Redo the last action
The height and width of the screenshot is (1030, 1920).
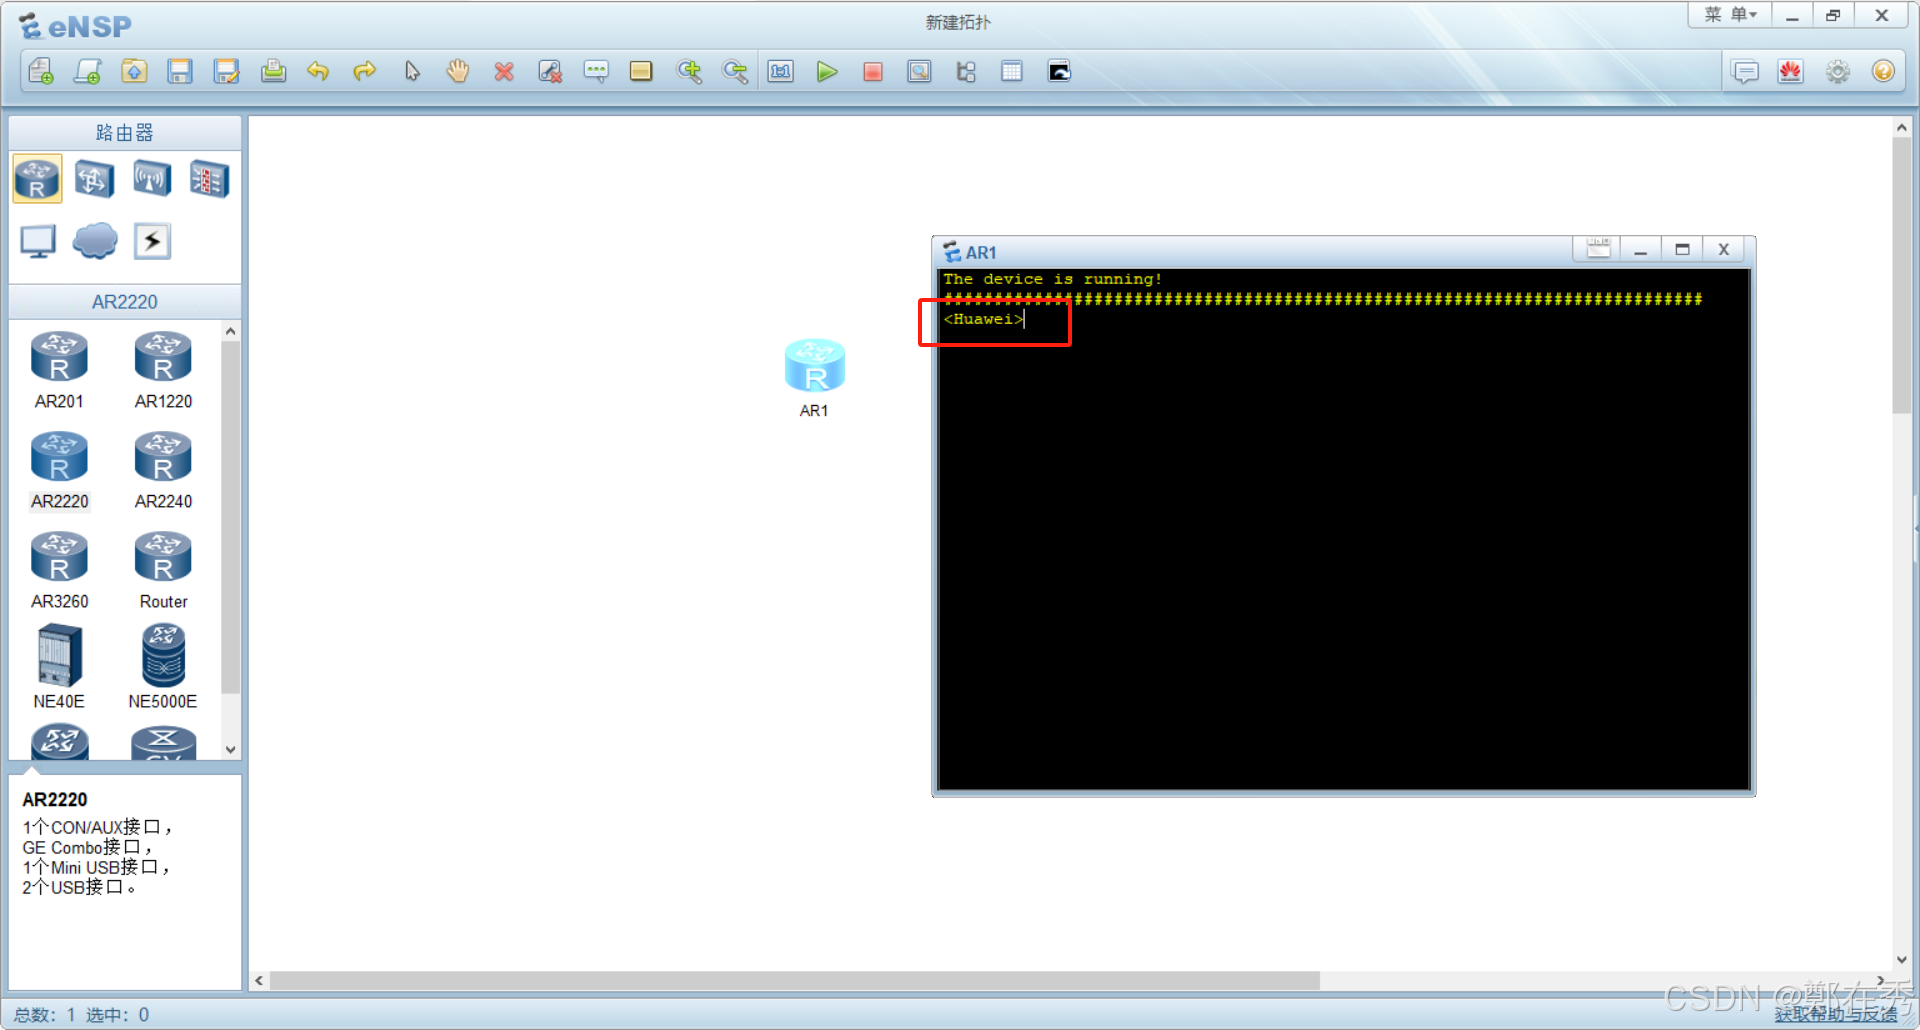pyautogui.click(x=365, y=72)
